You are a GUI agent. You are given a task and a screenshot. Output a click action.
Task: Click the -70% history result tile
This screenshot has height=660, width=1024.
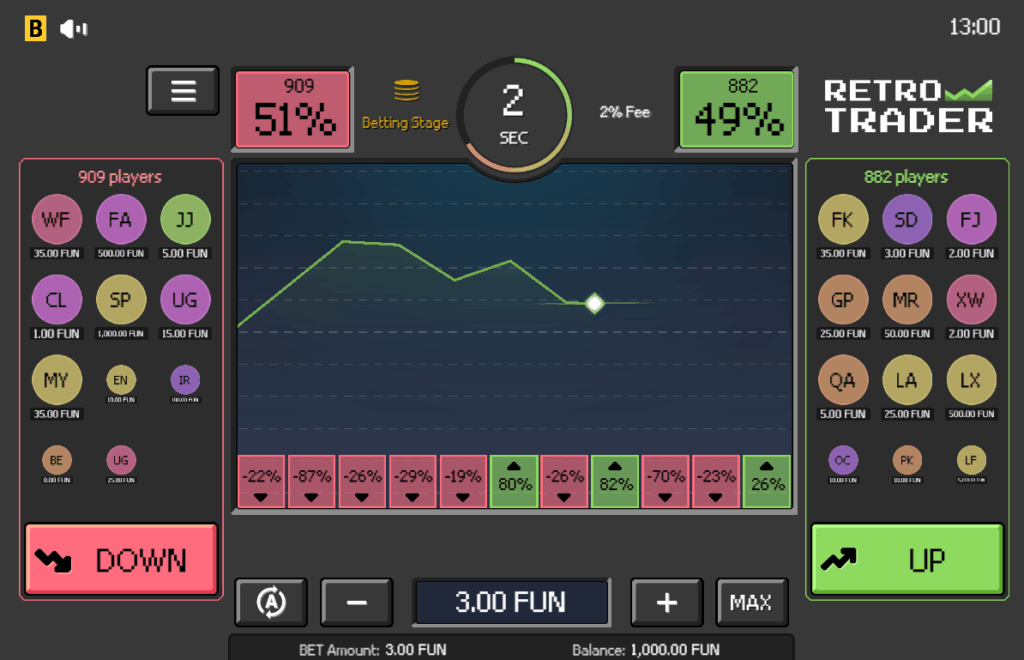coord(665,482)
